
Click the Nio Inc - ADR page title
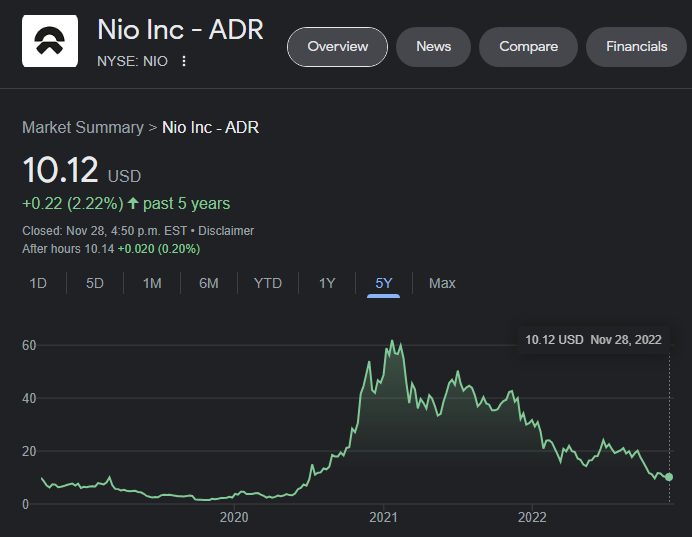click(180, 30)
